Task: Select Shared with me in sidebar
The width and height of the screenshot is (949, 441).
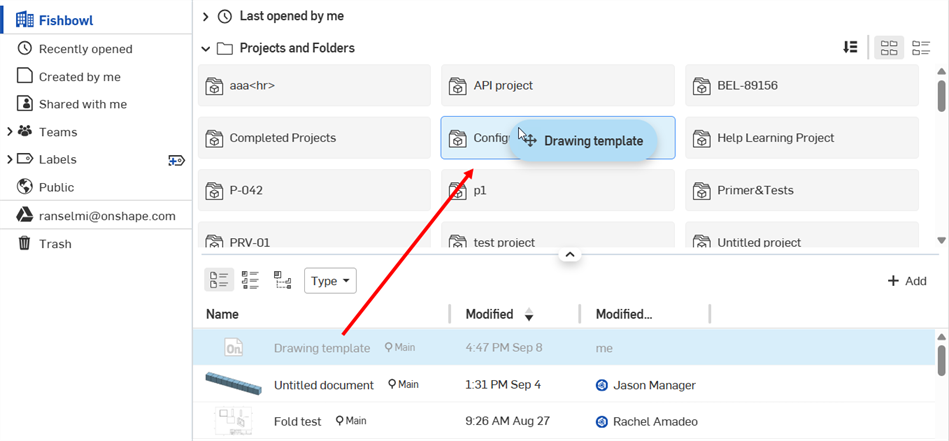Action: (x=82, y=104)
